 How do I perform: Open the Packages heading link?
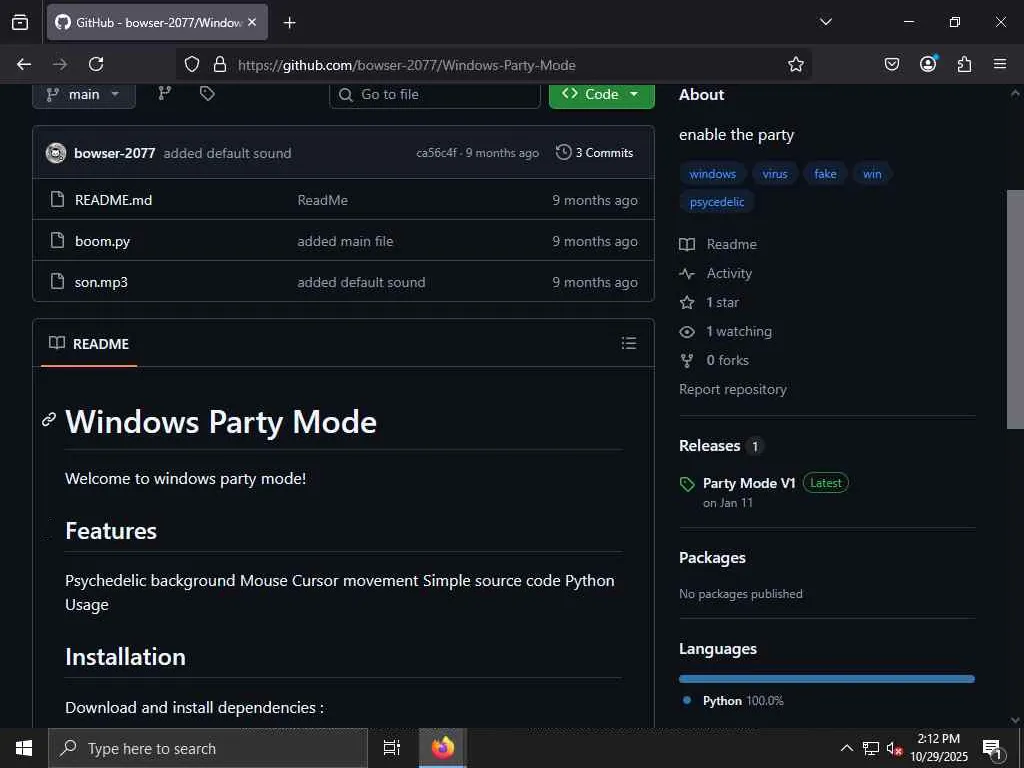click(712, 558)
